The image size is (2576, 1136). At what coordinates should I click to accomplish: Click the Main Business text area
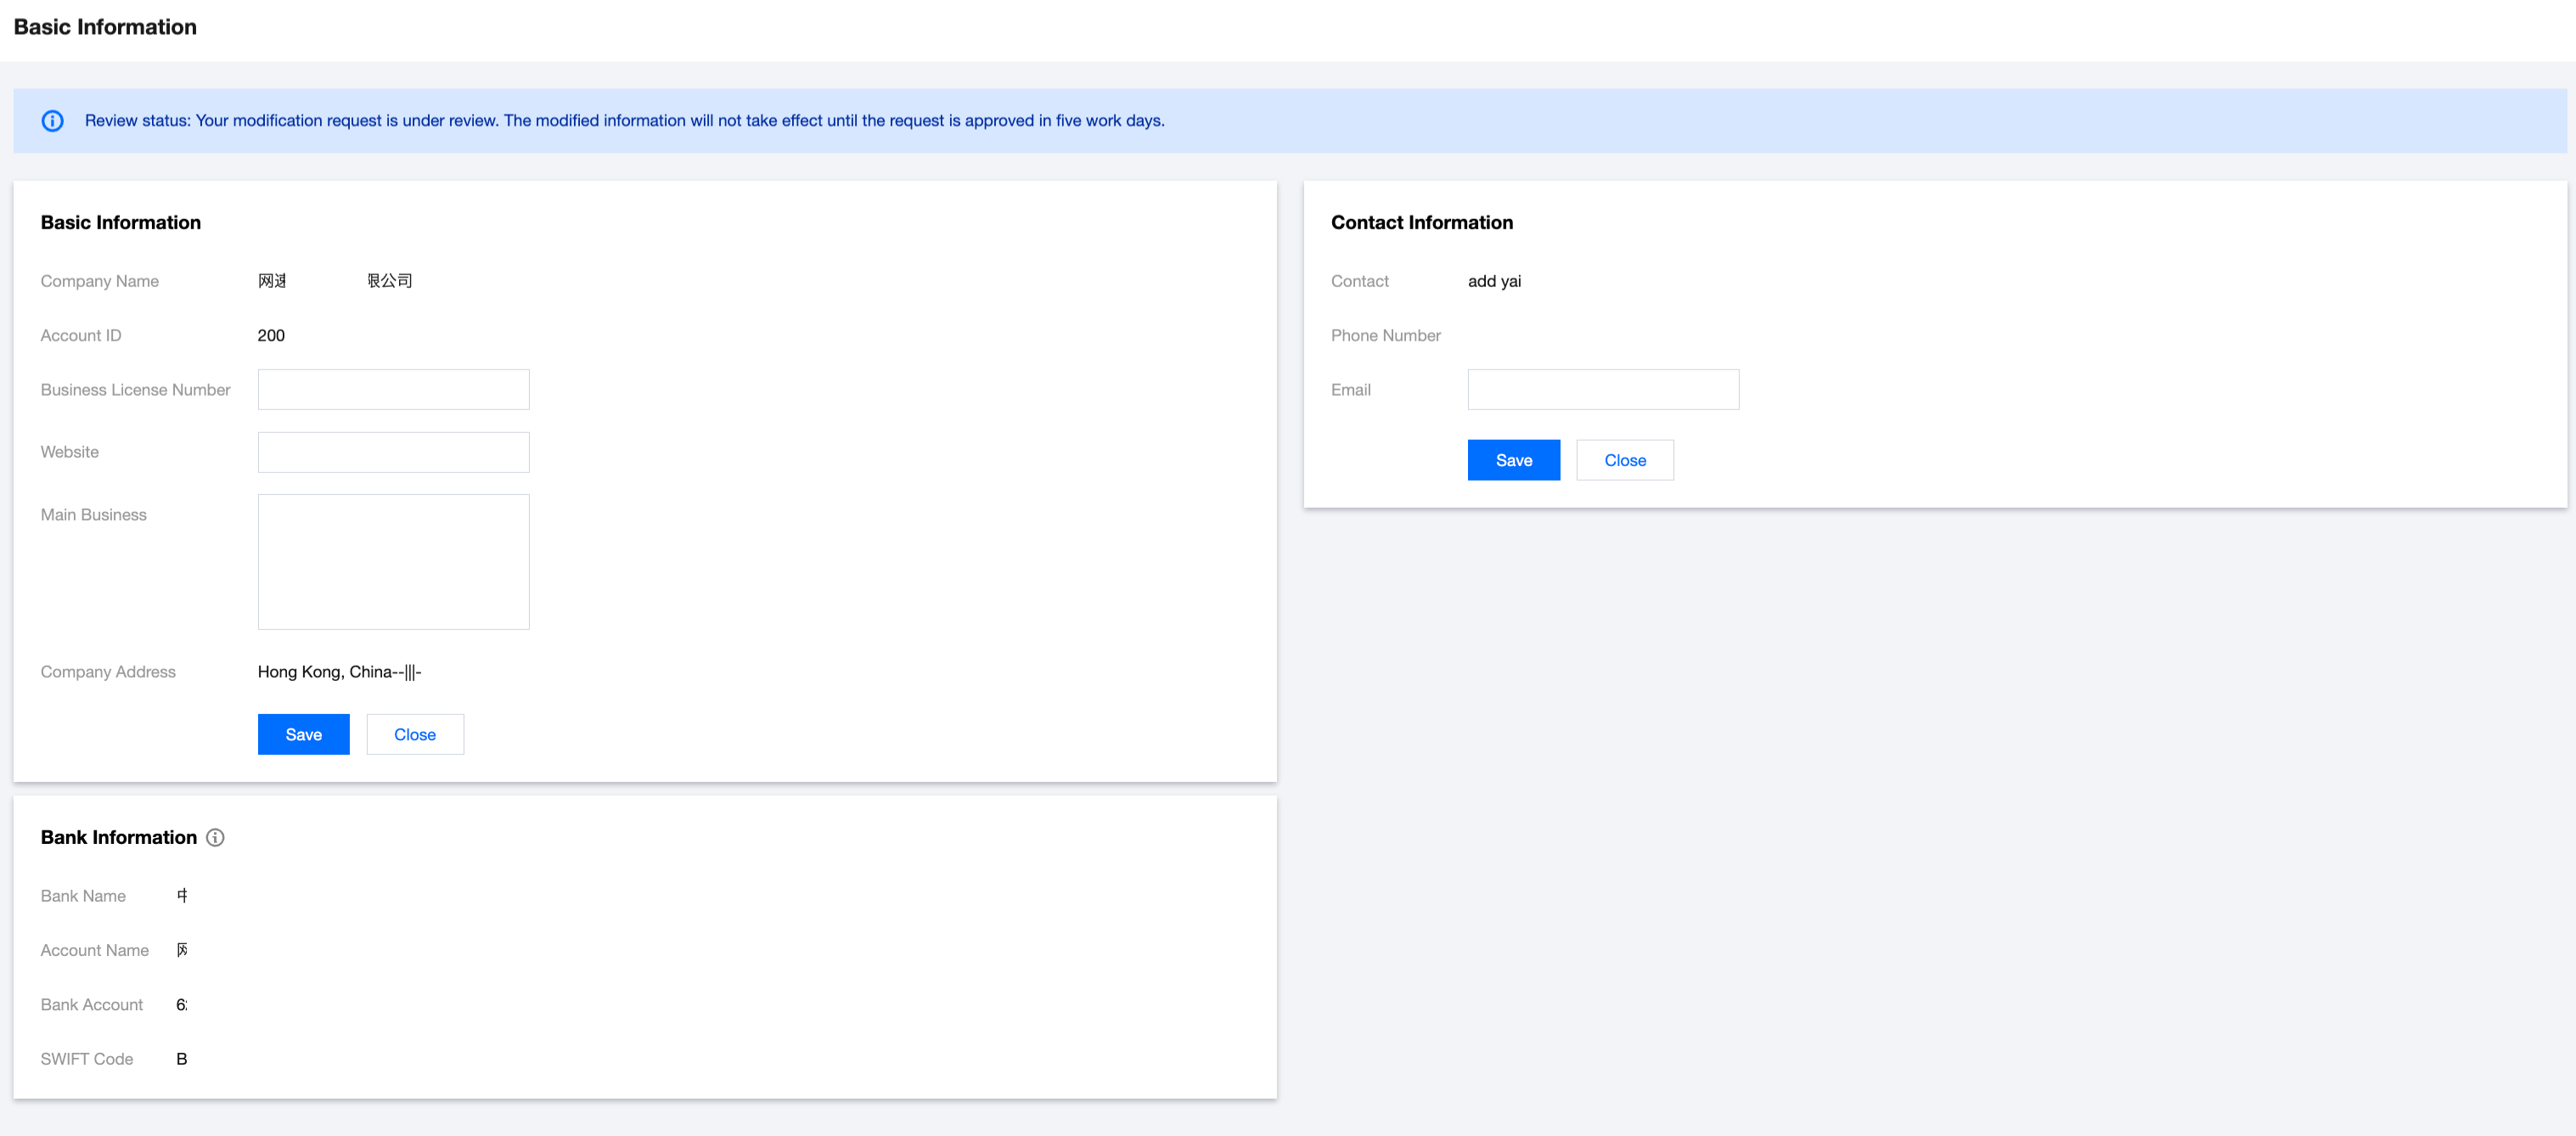tap(393, 562)
